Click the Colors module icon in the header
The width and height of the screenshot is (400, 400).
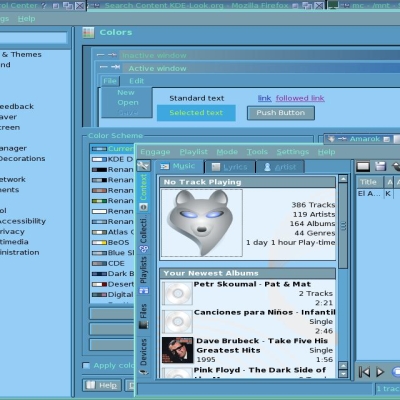coord(88,33)
